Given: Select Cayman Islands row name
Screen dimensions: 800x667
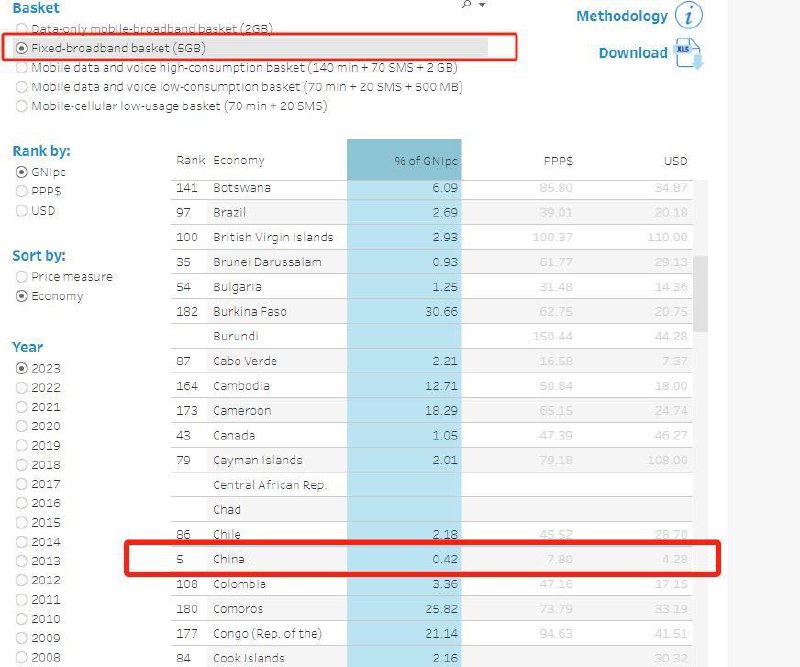Looking at the screenshot, I should click(258, 460).
